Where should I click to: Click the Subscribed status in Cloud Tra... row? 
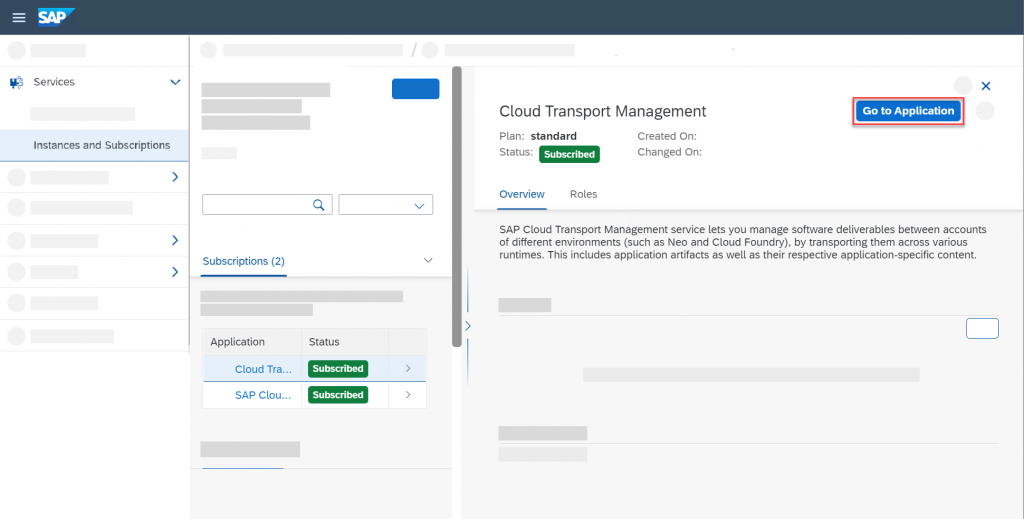coord(338,369)
